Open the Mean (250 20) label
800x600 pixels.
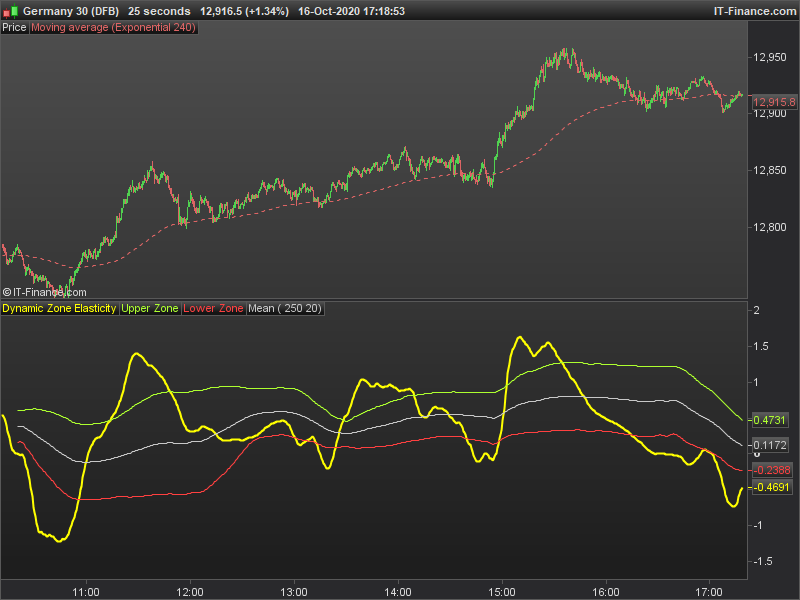tap(285, 308)
